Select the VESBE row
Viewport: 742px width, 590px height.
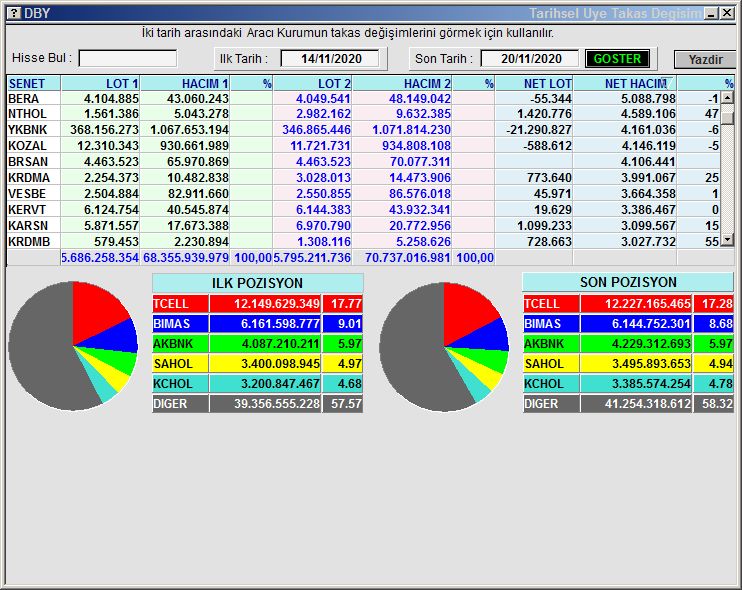click(x=363, y=194)
